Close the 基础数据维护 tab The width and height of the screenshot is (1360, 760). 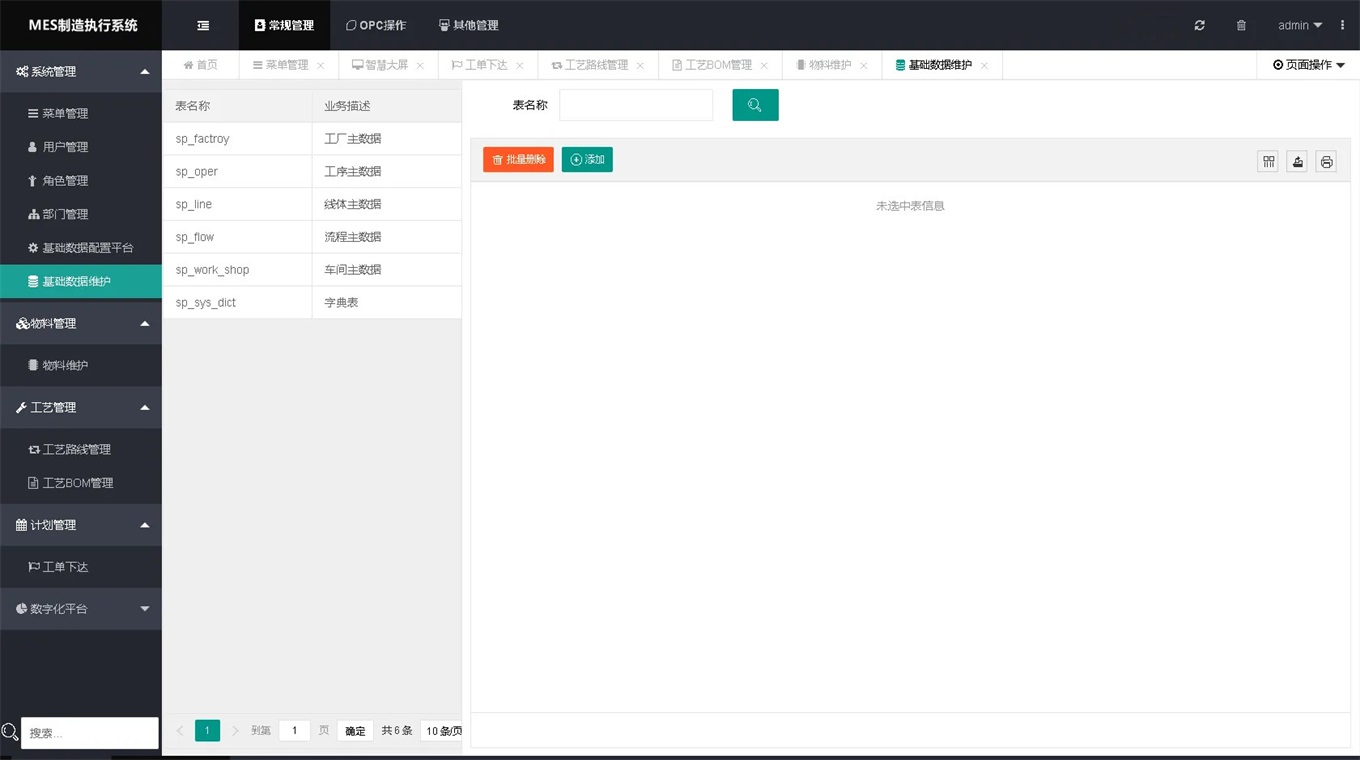(984, 66)
